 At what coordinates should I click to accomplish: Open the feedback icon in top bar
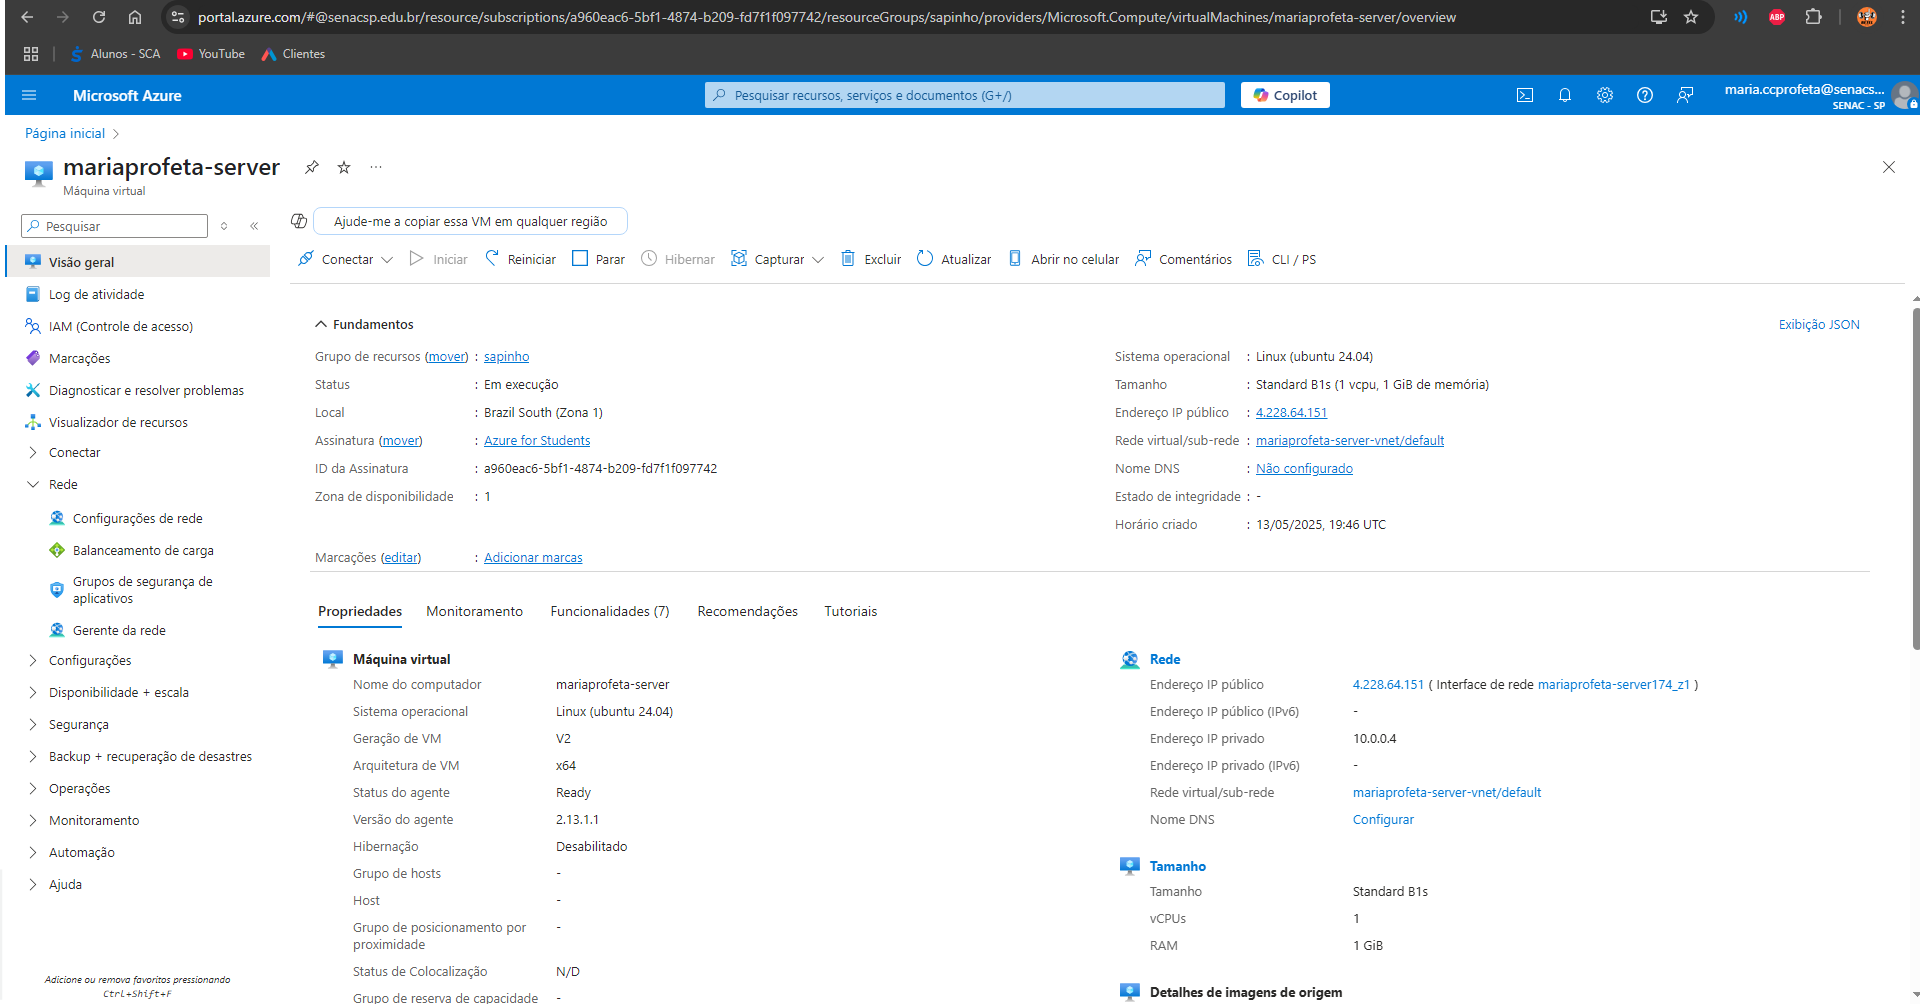(1685, 95)
